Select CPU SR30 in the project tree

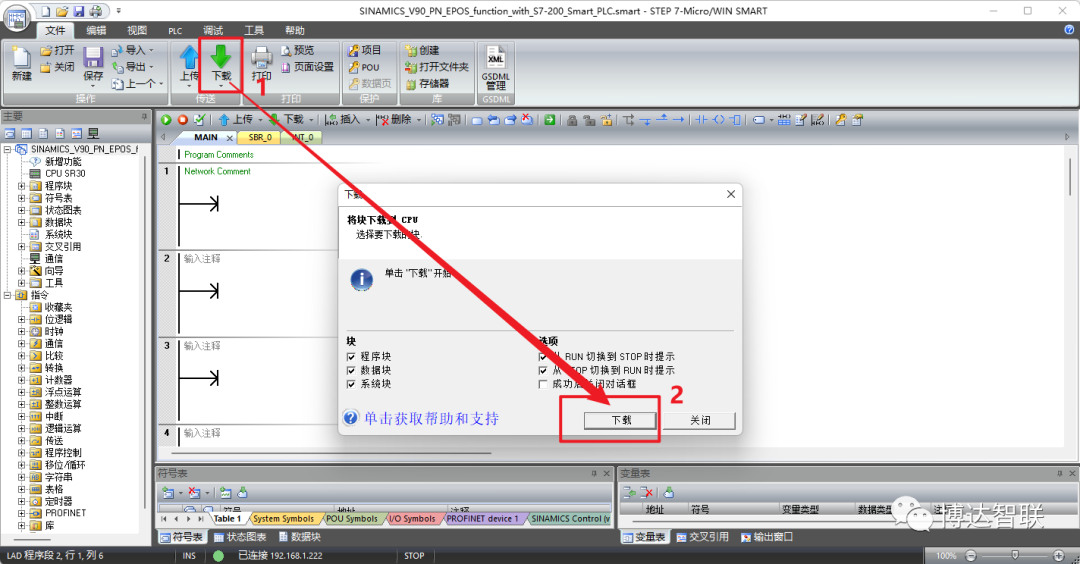65,174
